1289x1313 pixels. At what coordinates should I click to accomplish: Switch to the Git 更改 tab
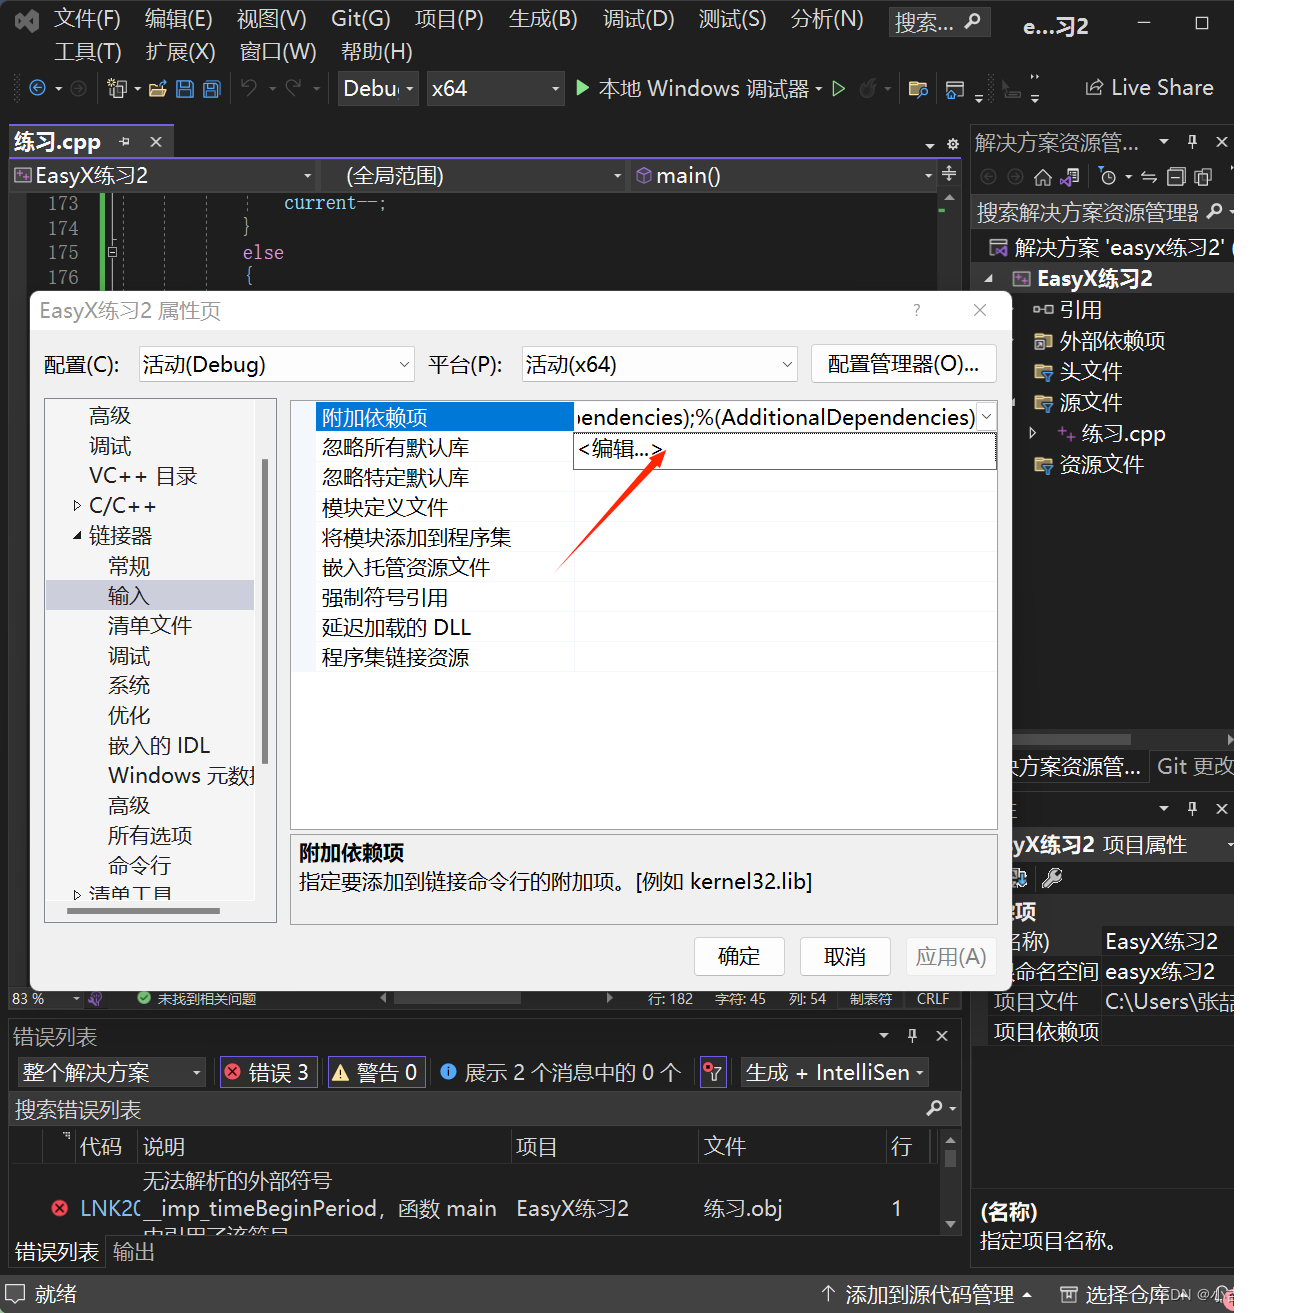click(x=1194, y=766)
